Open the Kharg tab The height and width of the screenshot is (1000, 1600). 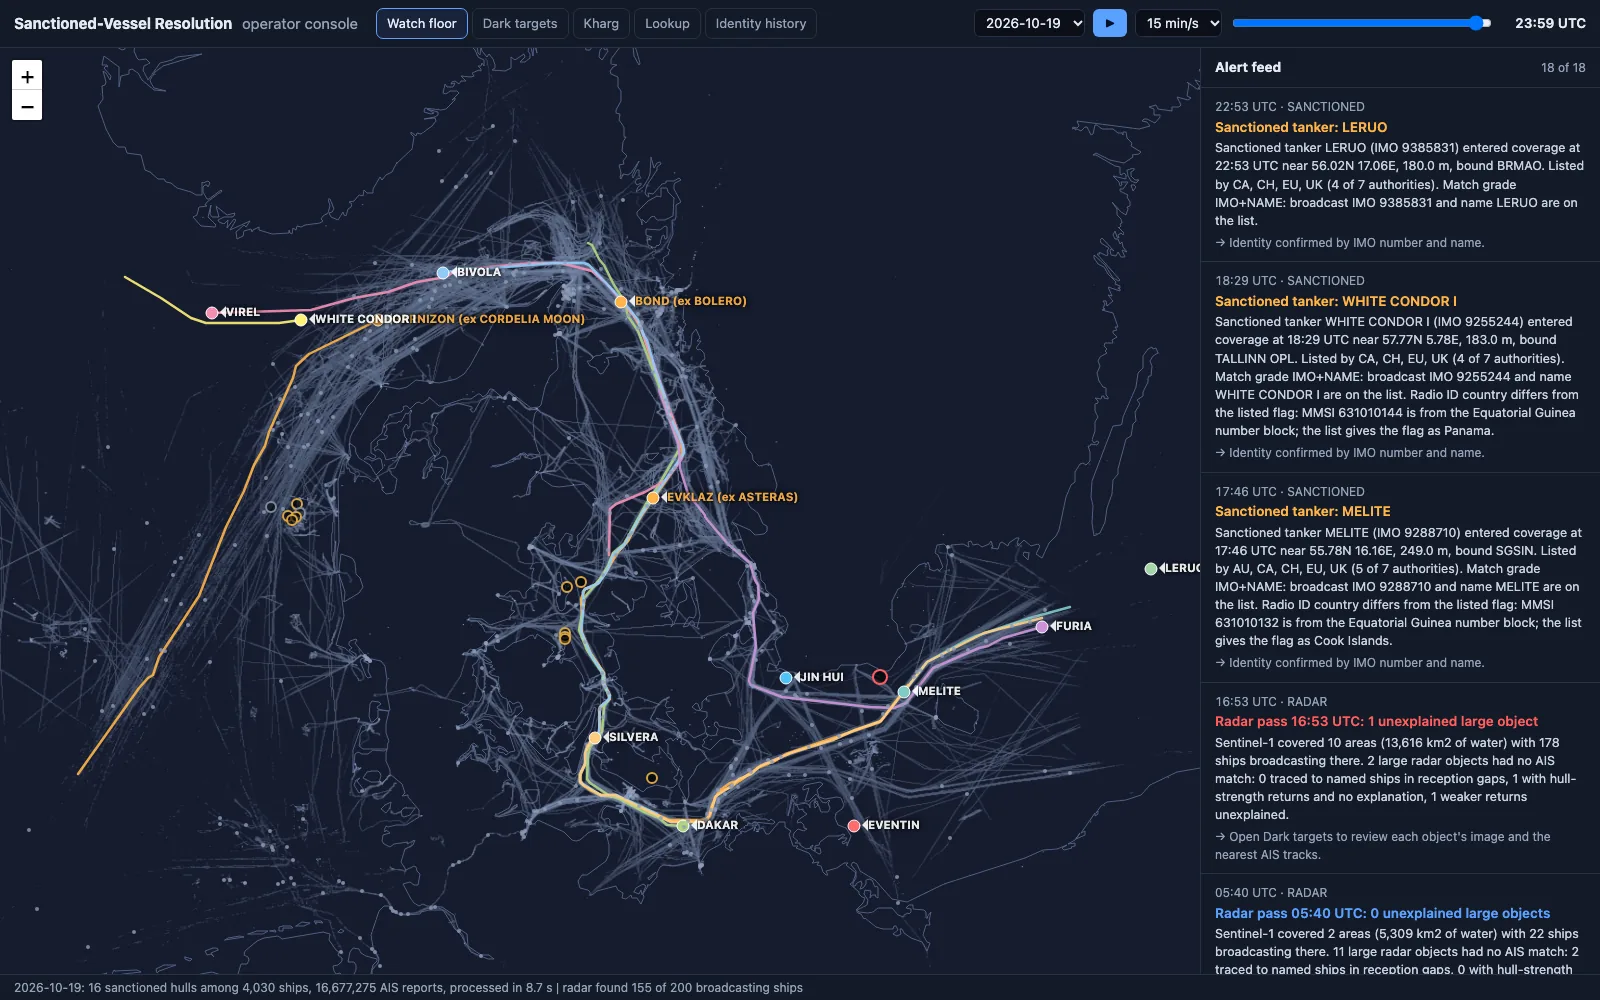pos(601,23)
